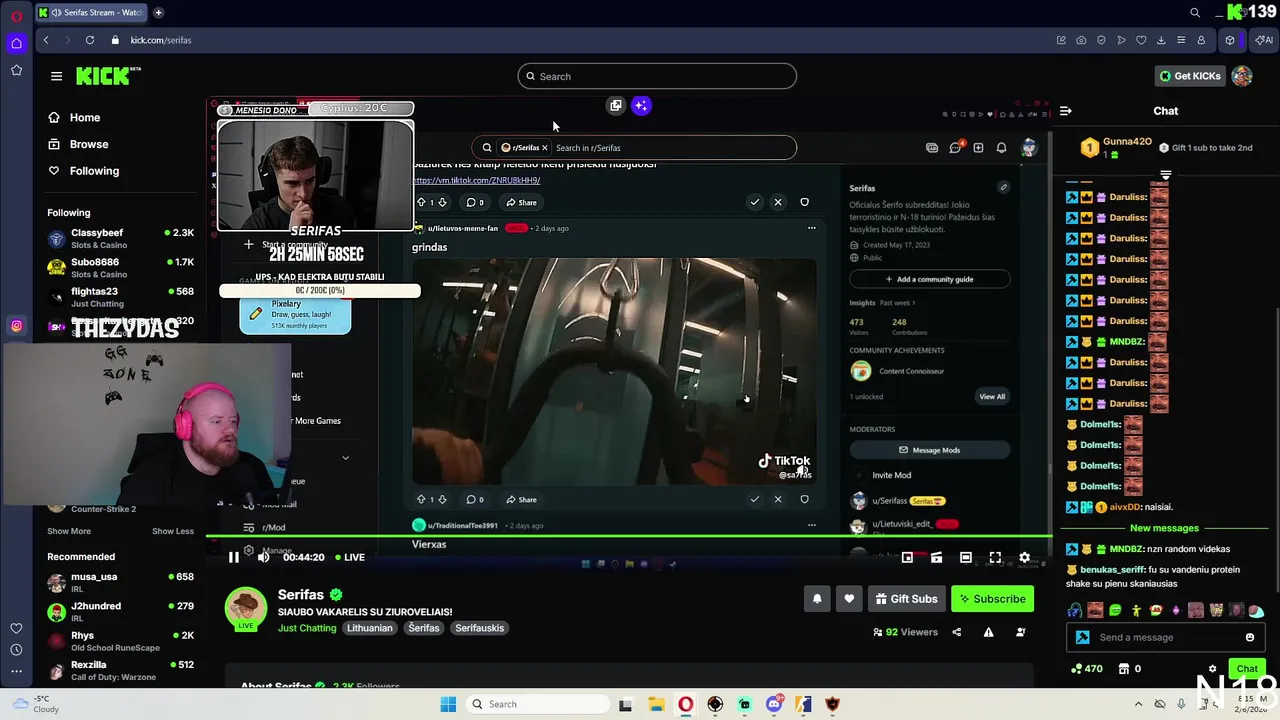Viewport: 1280px width, 720px height.
Task: Open the user icon beside the report triangle
Action: (x=1020, y=632)
